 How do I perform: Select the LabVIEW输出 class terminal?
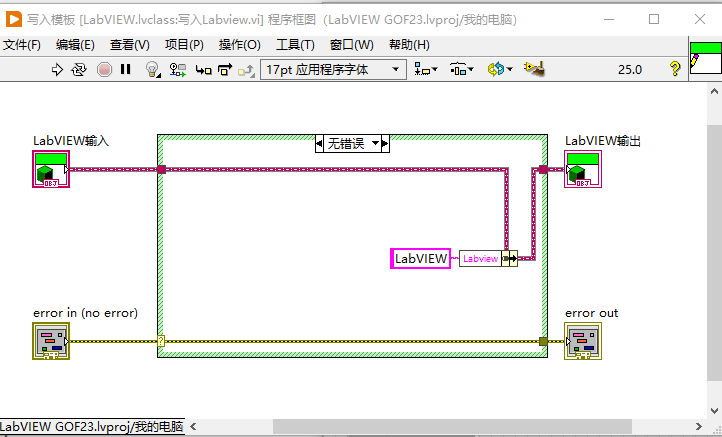(x=583, y=169)
